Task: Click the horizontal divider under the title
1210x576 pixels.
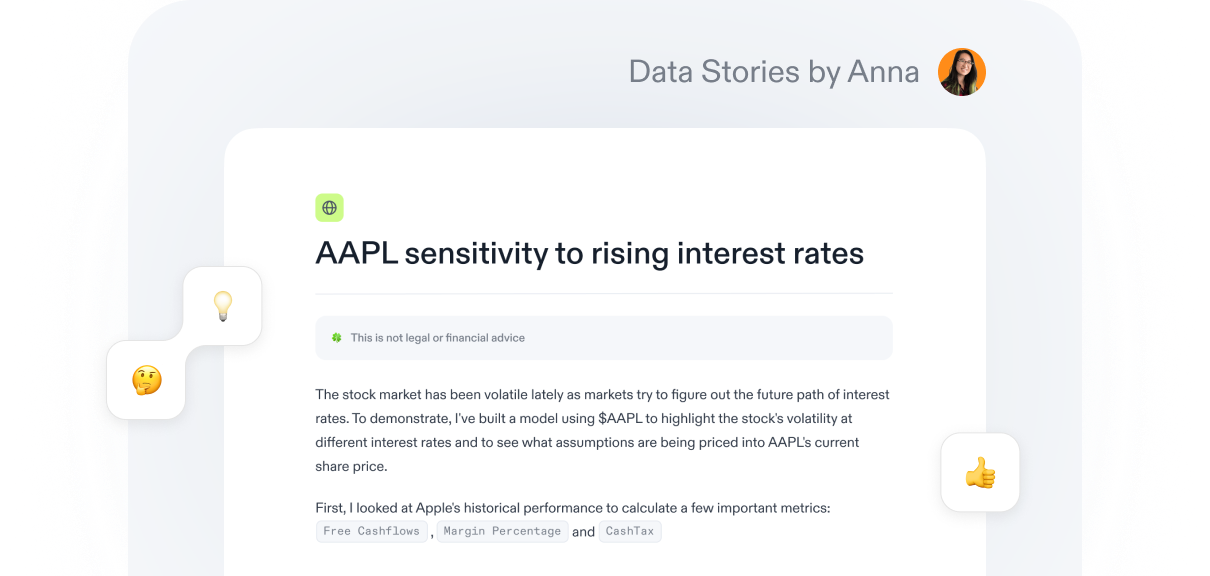Action: click(604, 294)
